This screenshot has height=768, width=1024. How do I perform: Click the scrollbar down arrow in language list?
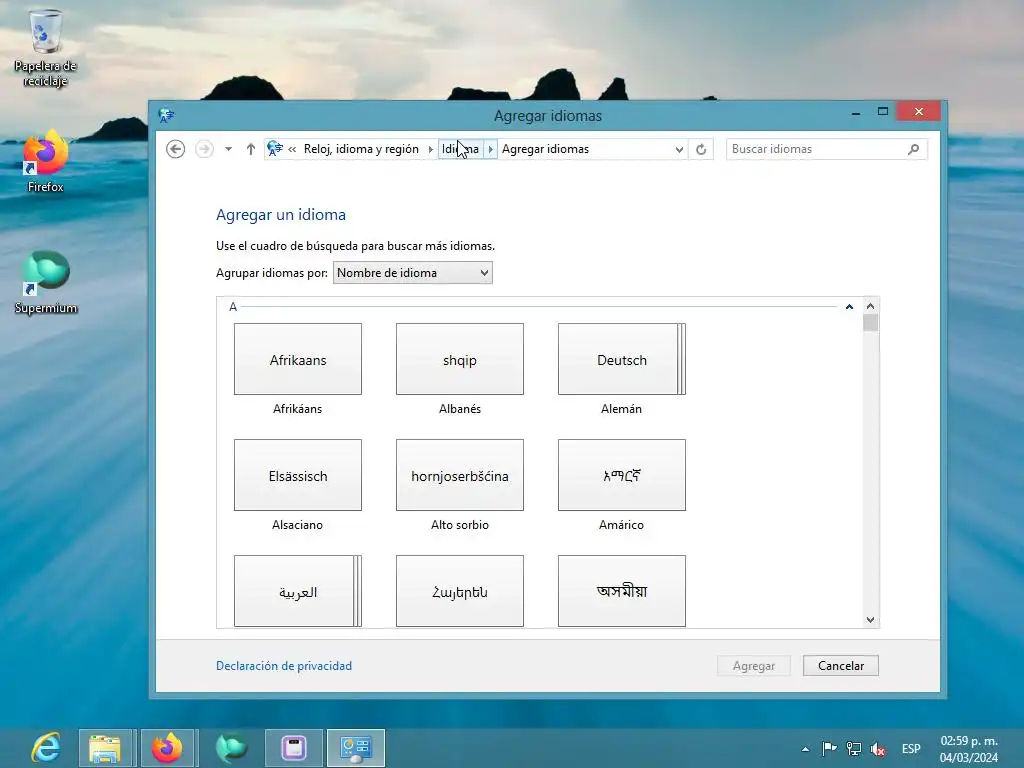coord(870,620)
